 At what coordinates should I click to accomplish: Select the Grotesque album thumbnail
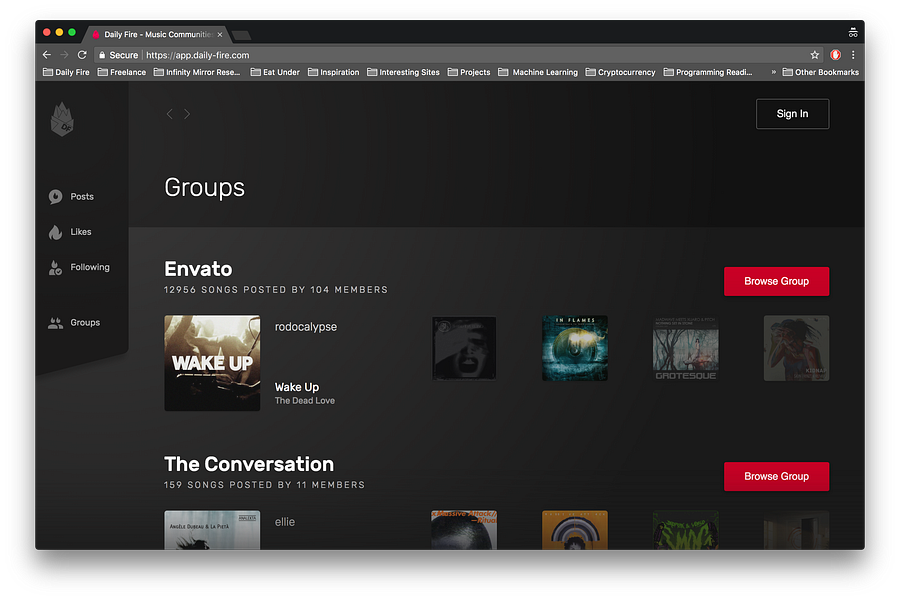point(685,348)
